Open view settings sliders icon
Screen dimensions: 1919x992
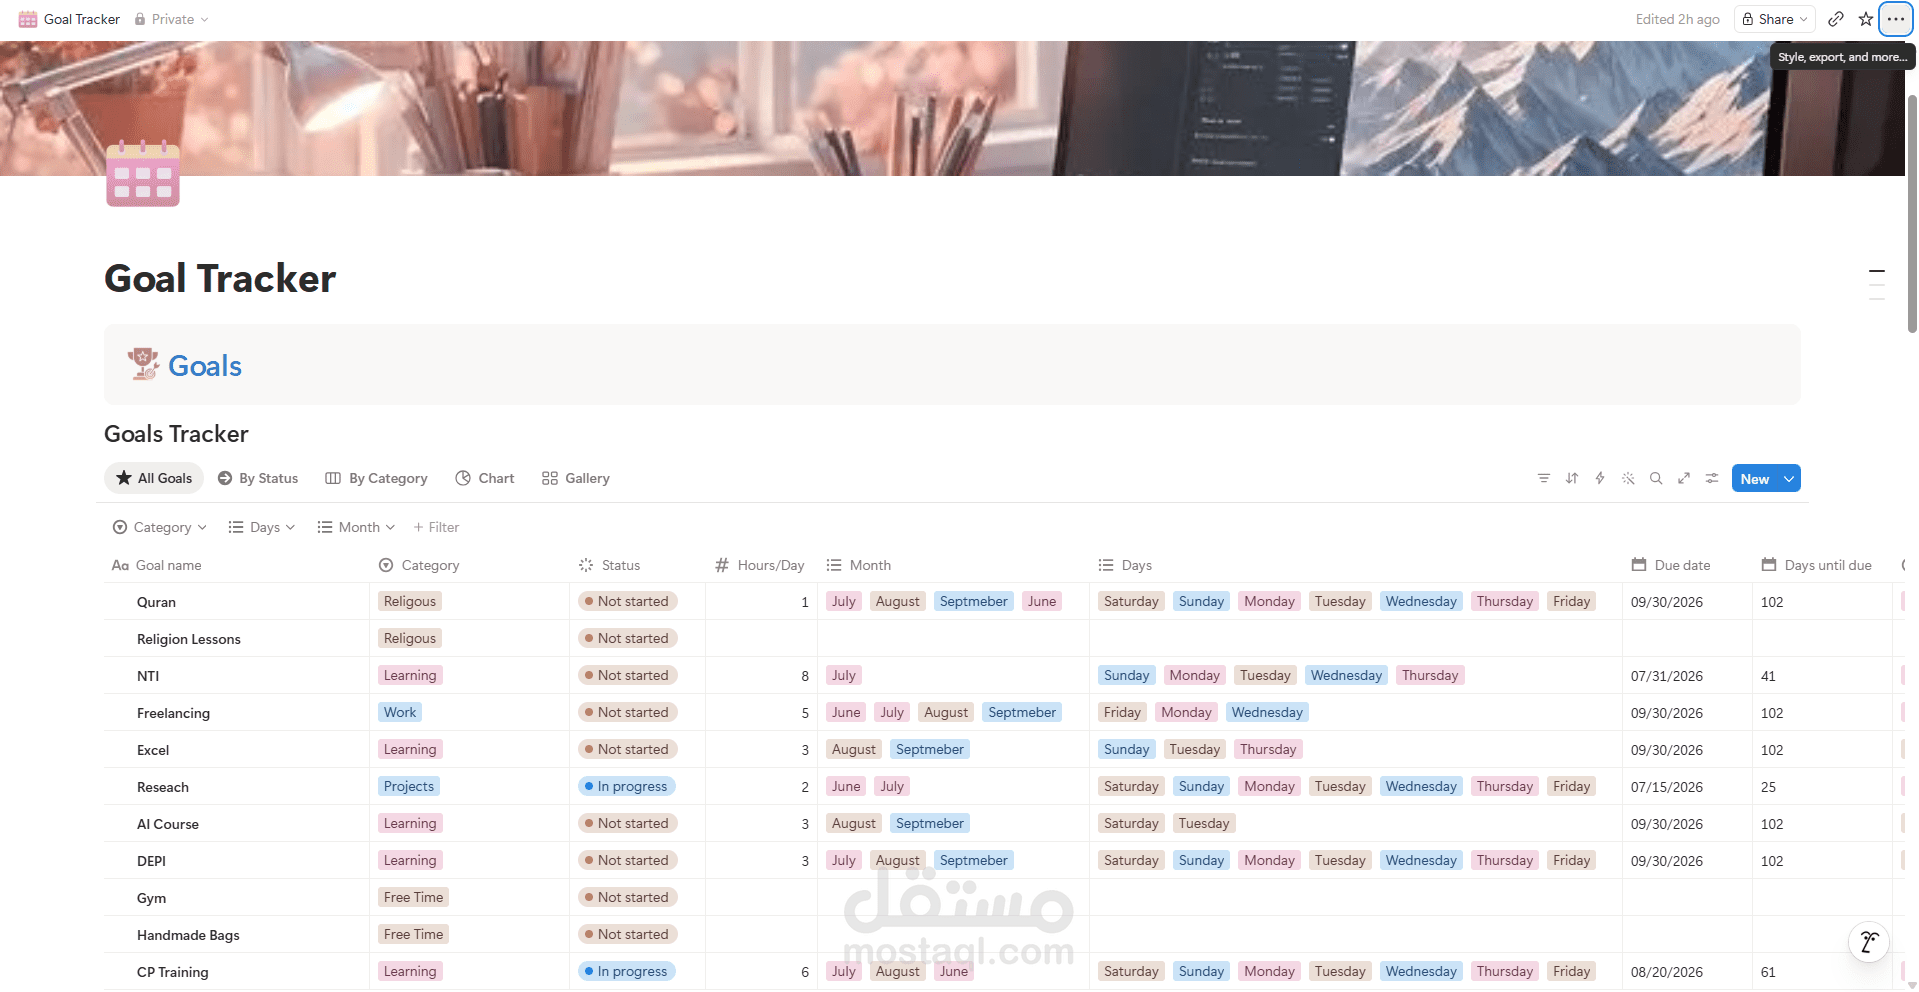pos(1712,478)
